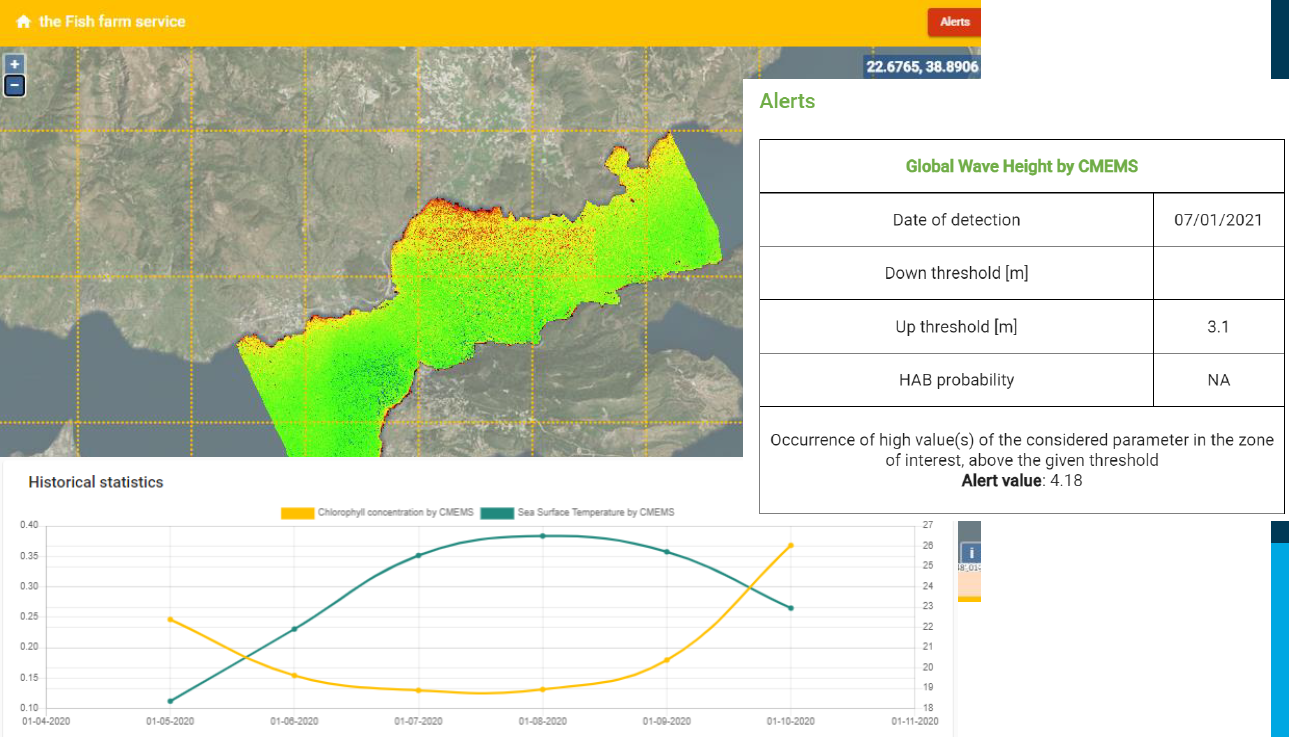Select temperature data point at 01-08-2020
This screenshot has width=1289, height=737.
click(x=543, y=536)
